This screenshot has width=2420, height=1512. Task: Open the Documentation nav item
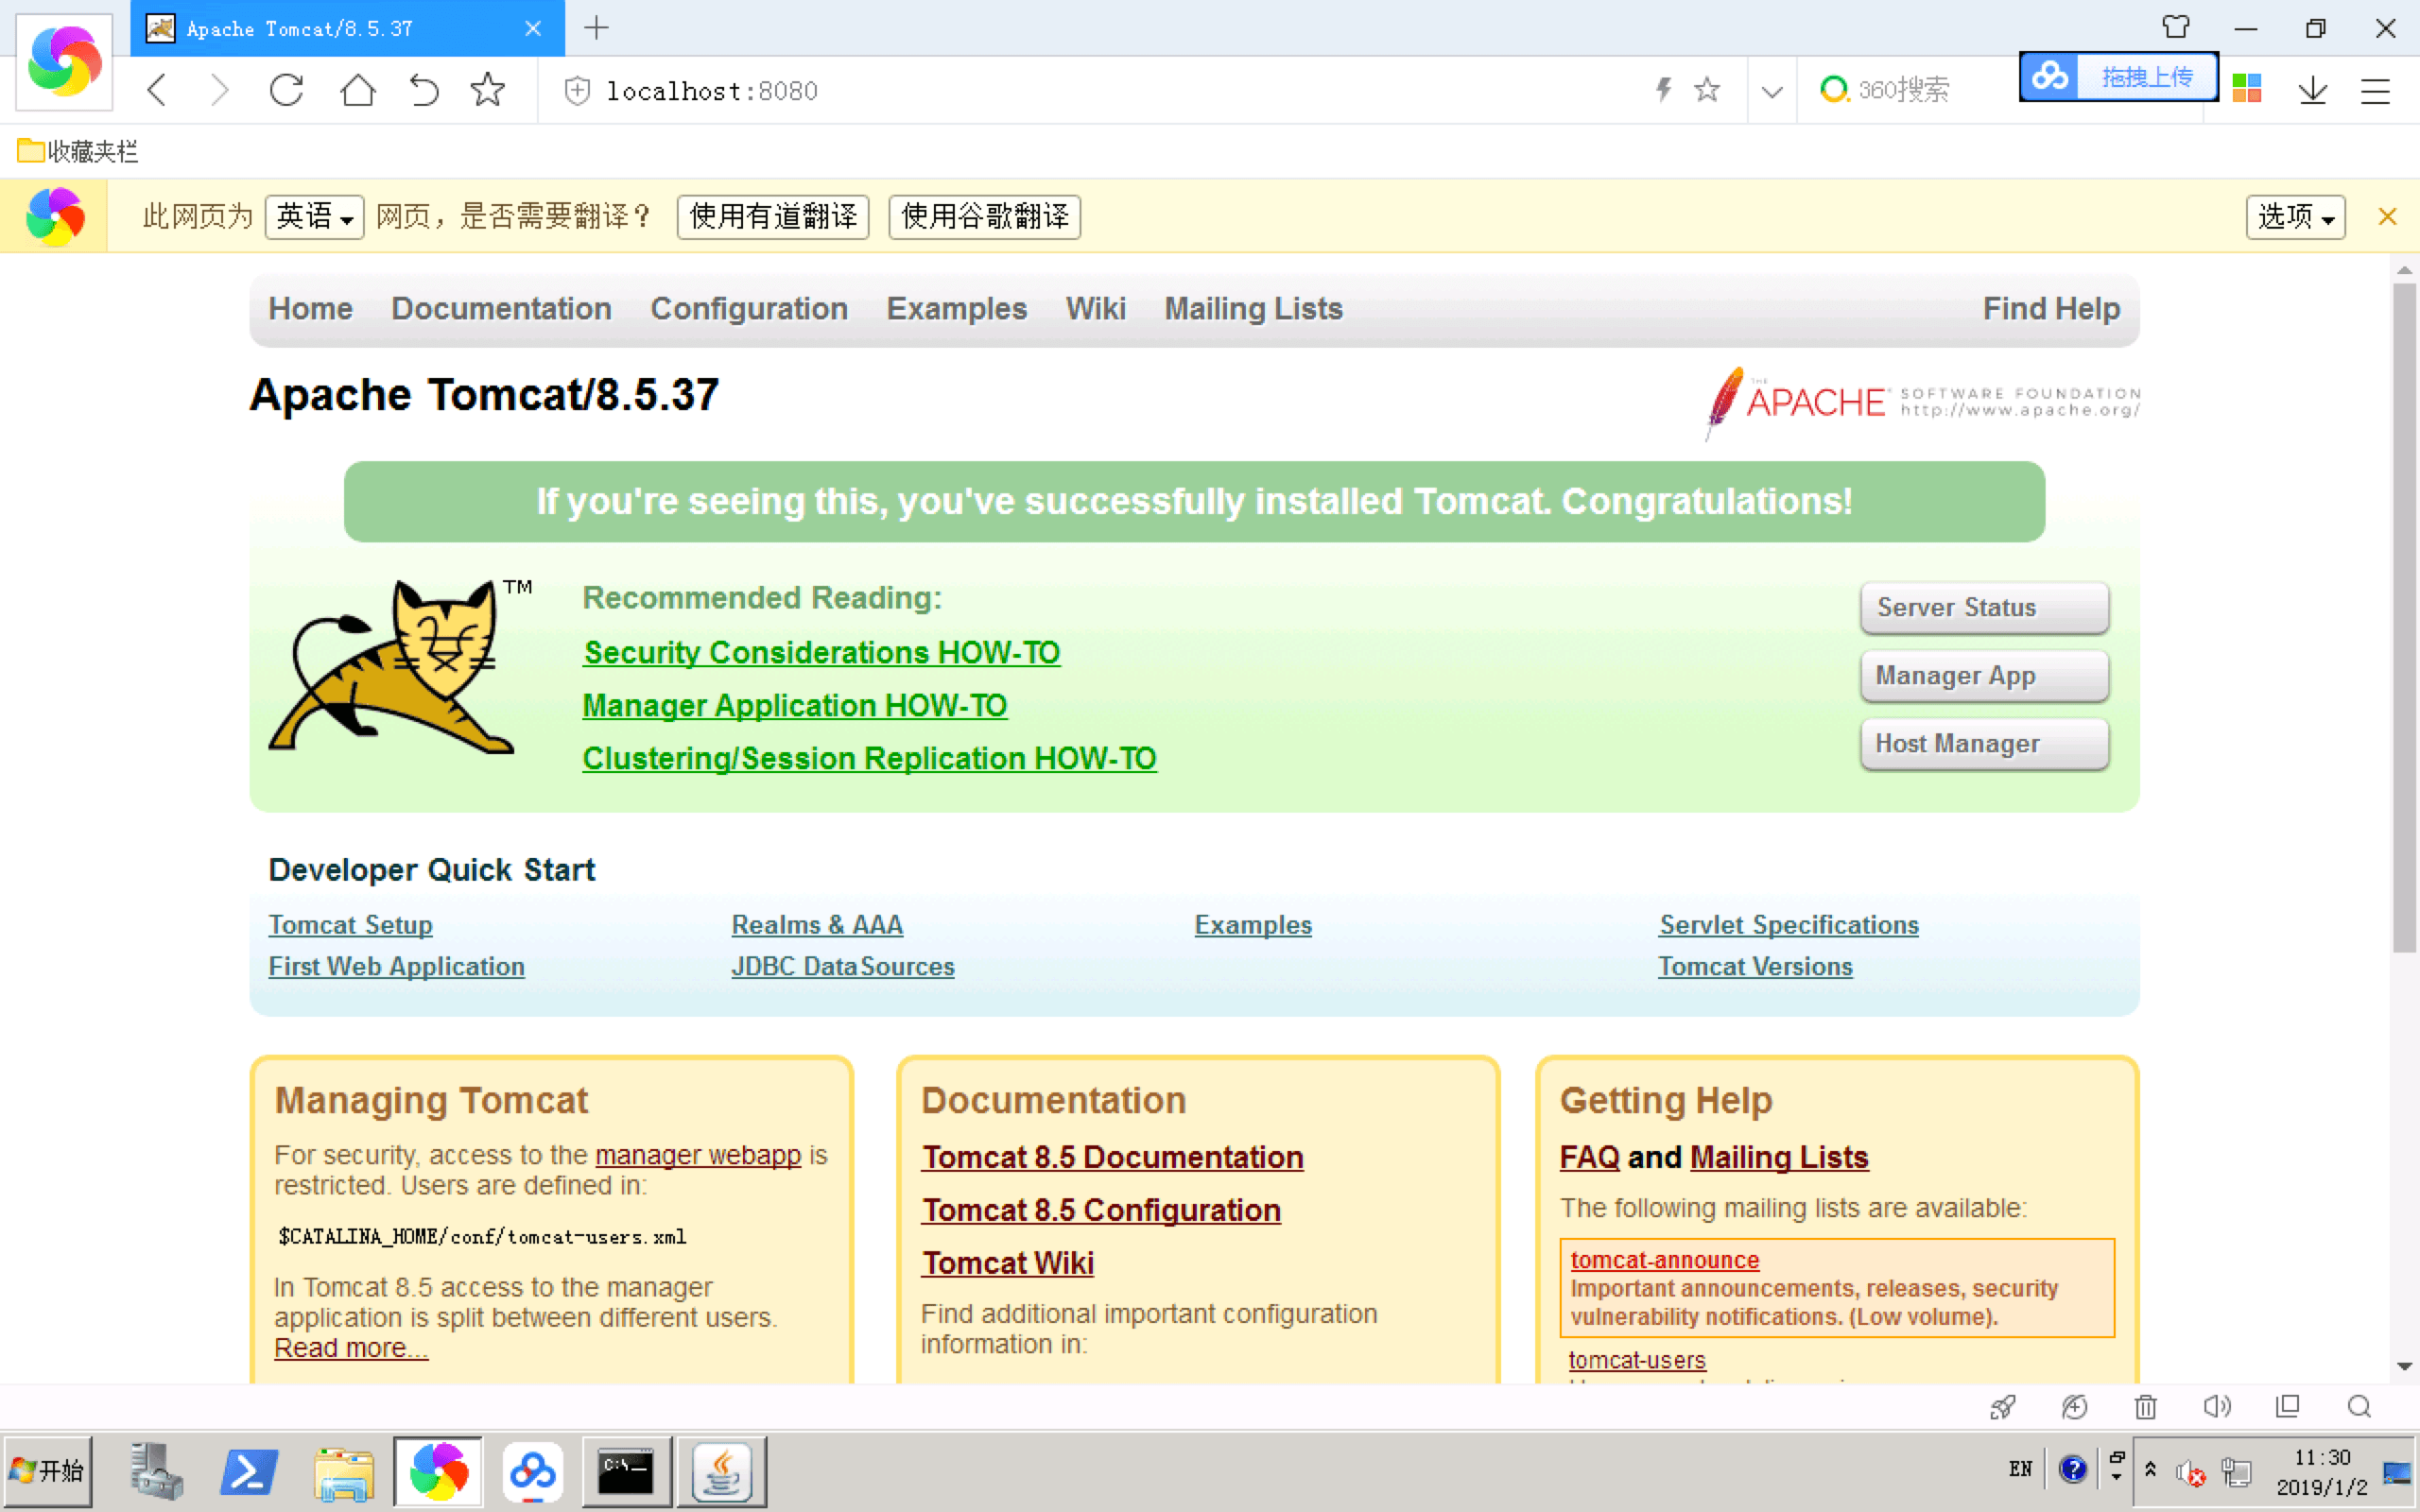(x=501, y=309)
